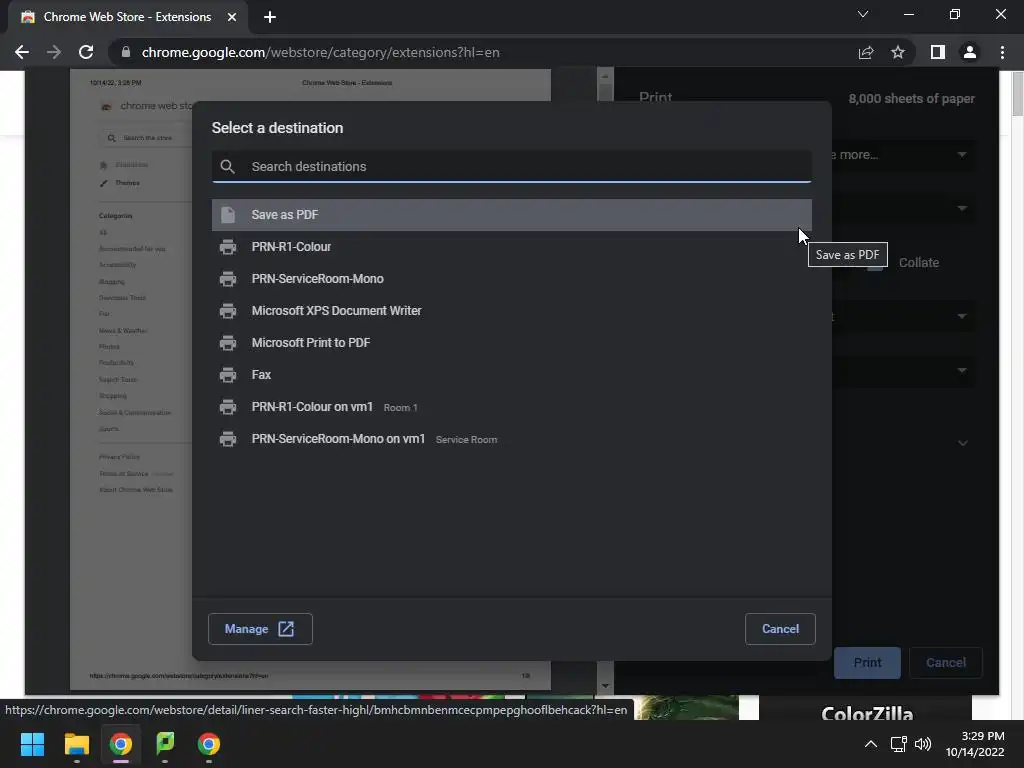Click the print preview scroll down arrow
Viewport: 1024px width, 768px height.
pos(605,686)
